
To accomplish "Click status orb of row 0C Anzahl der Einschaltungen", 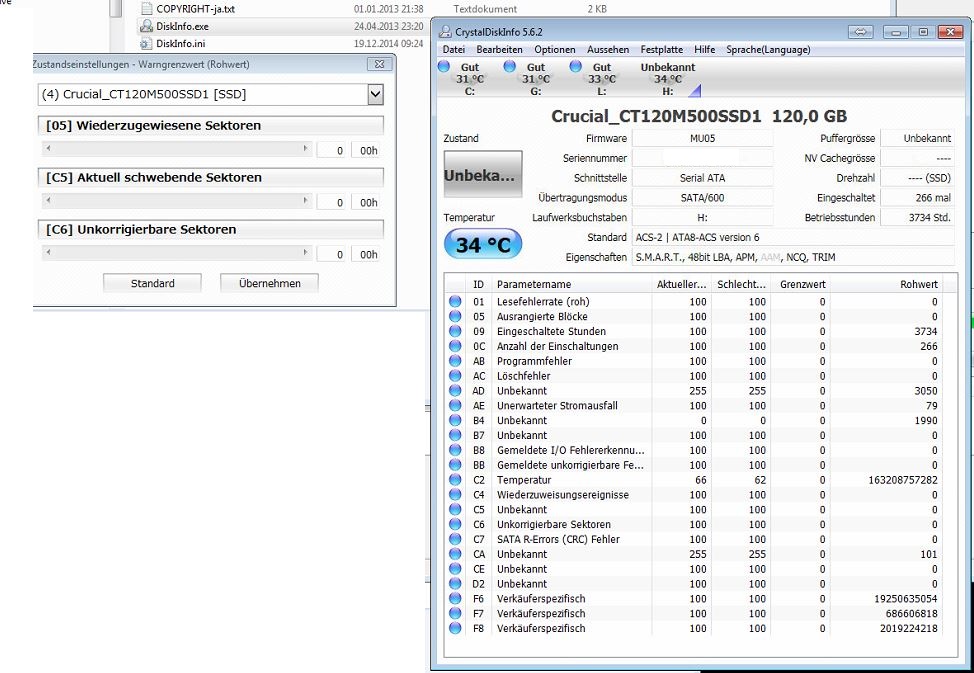I will coord(455,346).
